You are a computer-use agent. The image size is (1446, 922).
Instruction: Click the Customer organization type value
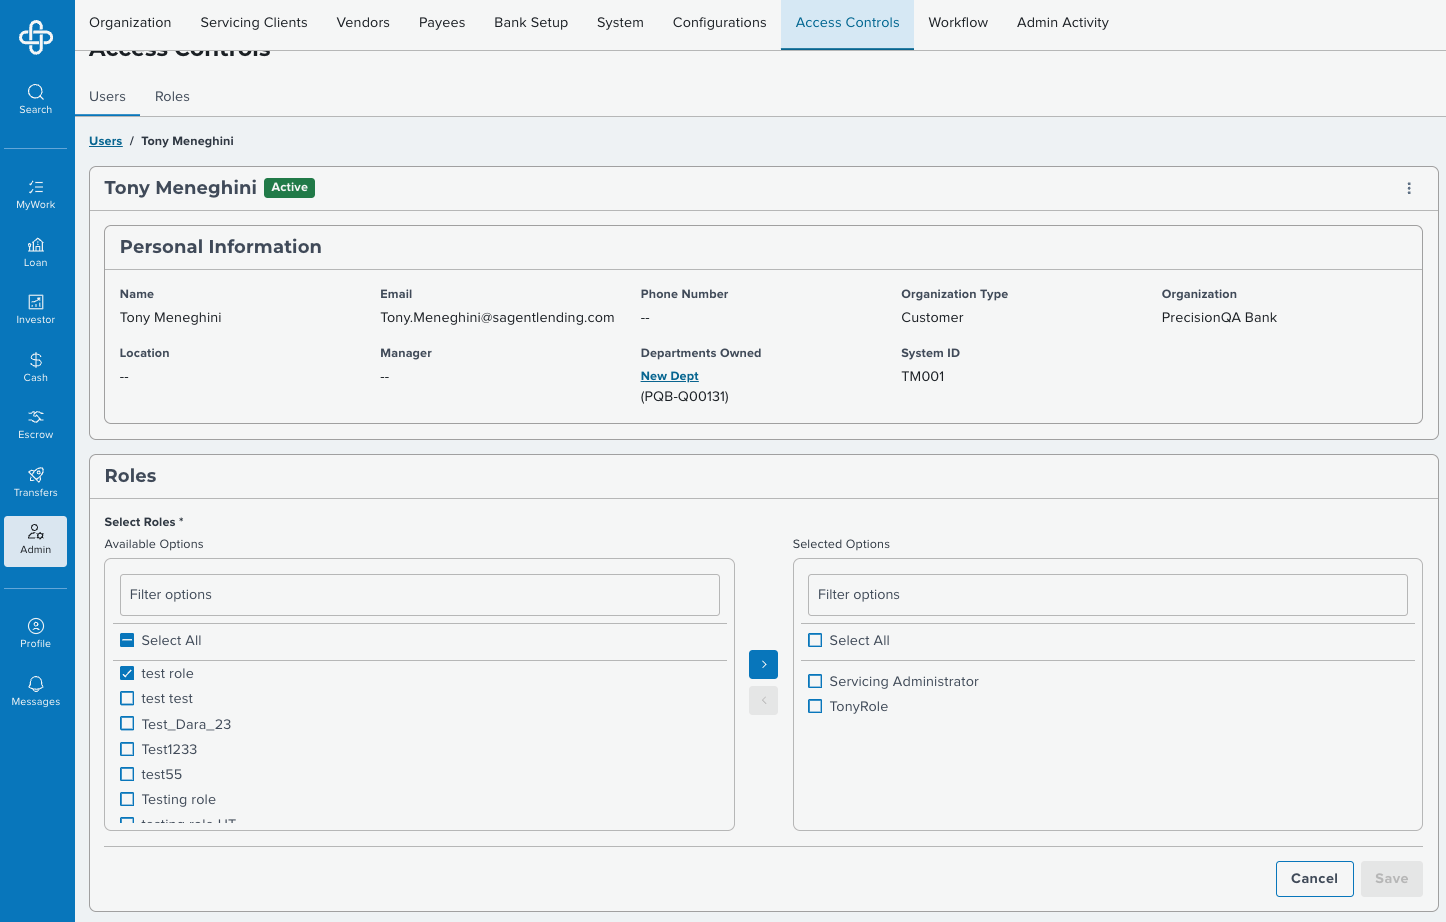coord(932,317)
